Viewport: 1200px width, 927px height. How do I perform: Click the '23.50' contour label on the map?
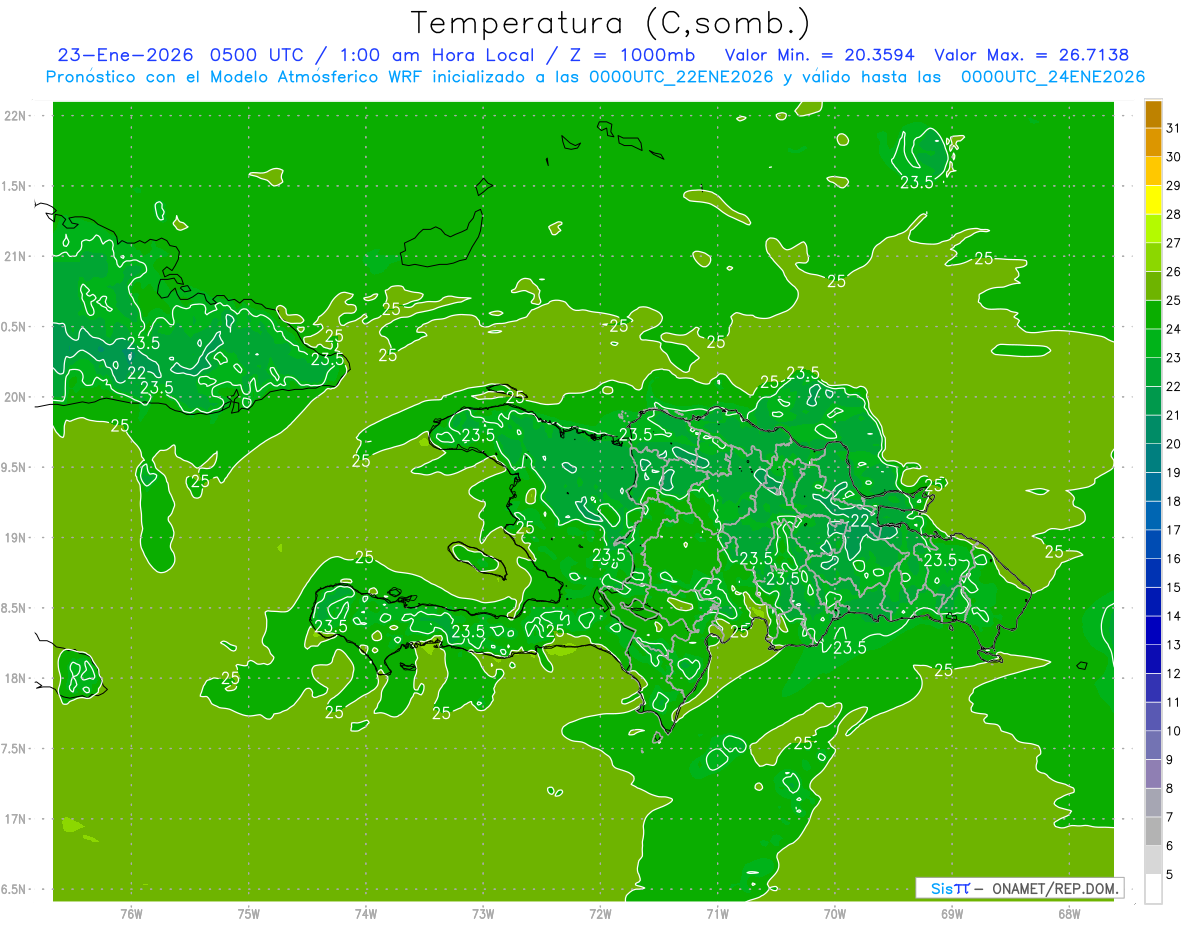787,578
